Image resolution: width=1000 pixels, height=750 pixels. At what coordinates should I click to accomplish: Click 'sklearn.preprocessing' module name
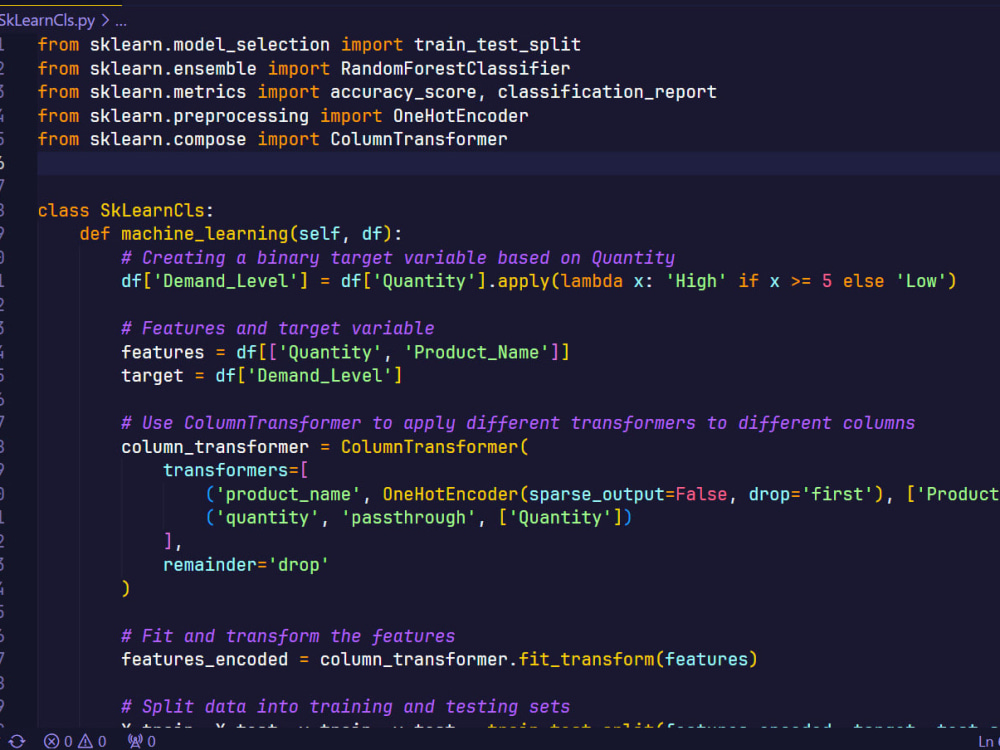tap(199, 115)
